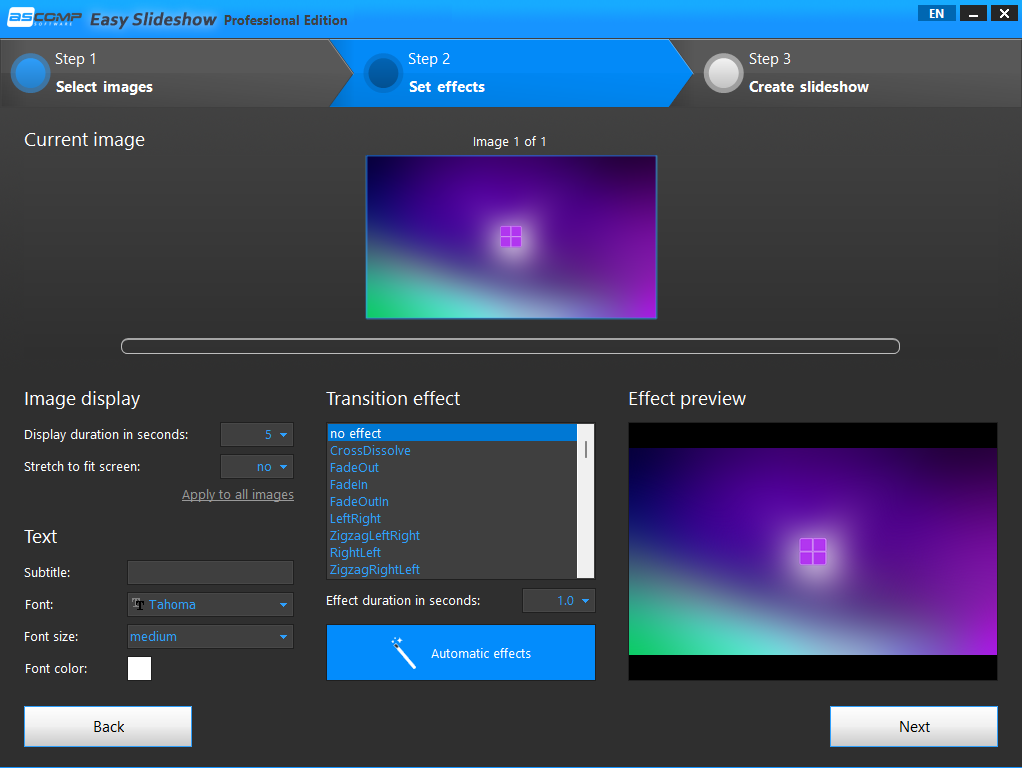Select the 'no effect' transition
Image resolution: width=1022 pixels, height=768 pixels.
pyautogui.click(x=452, y=433)
